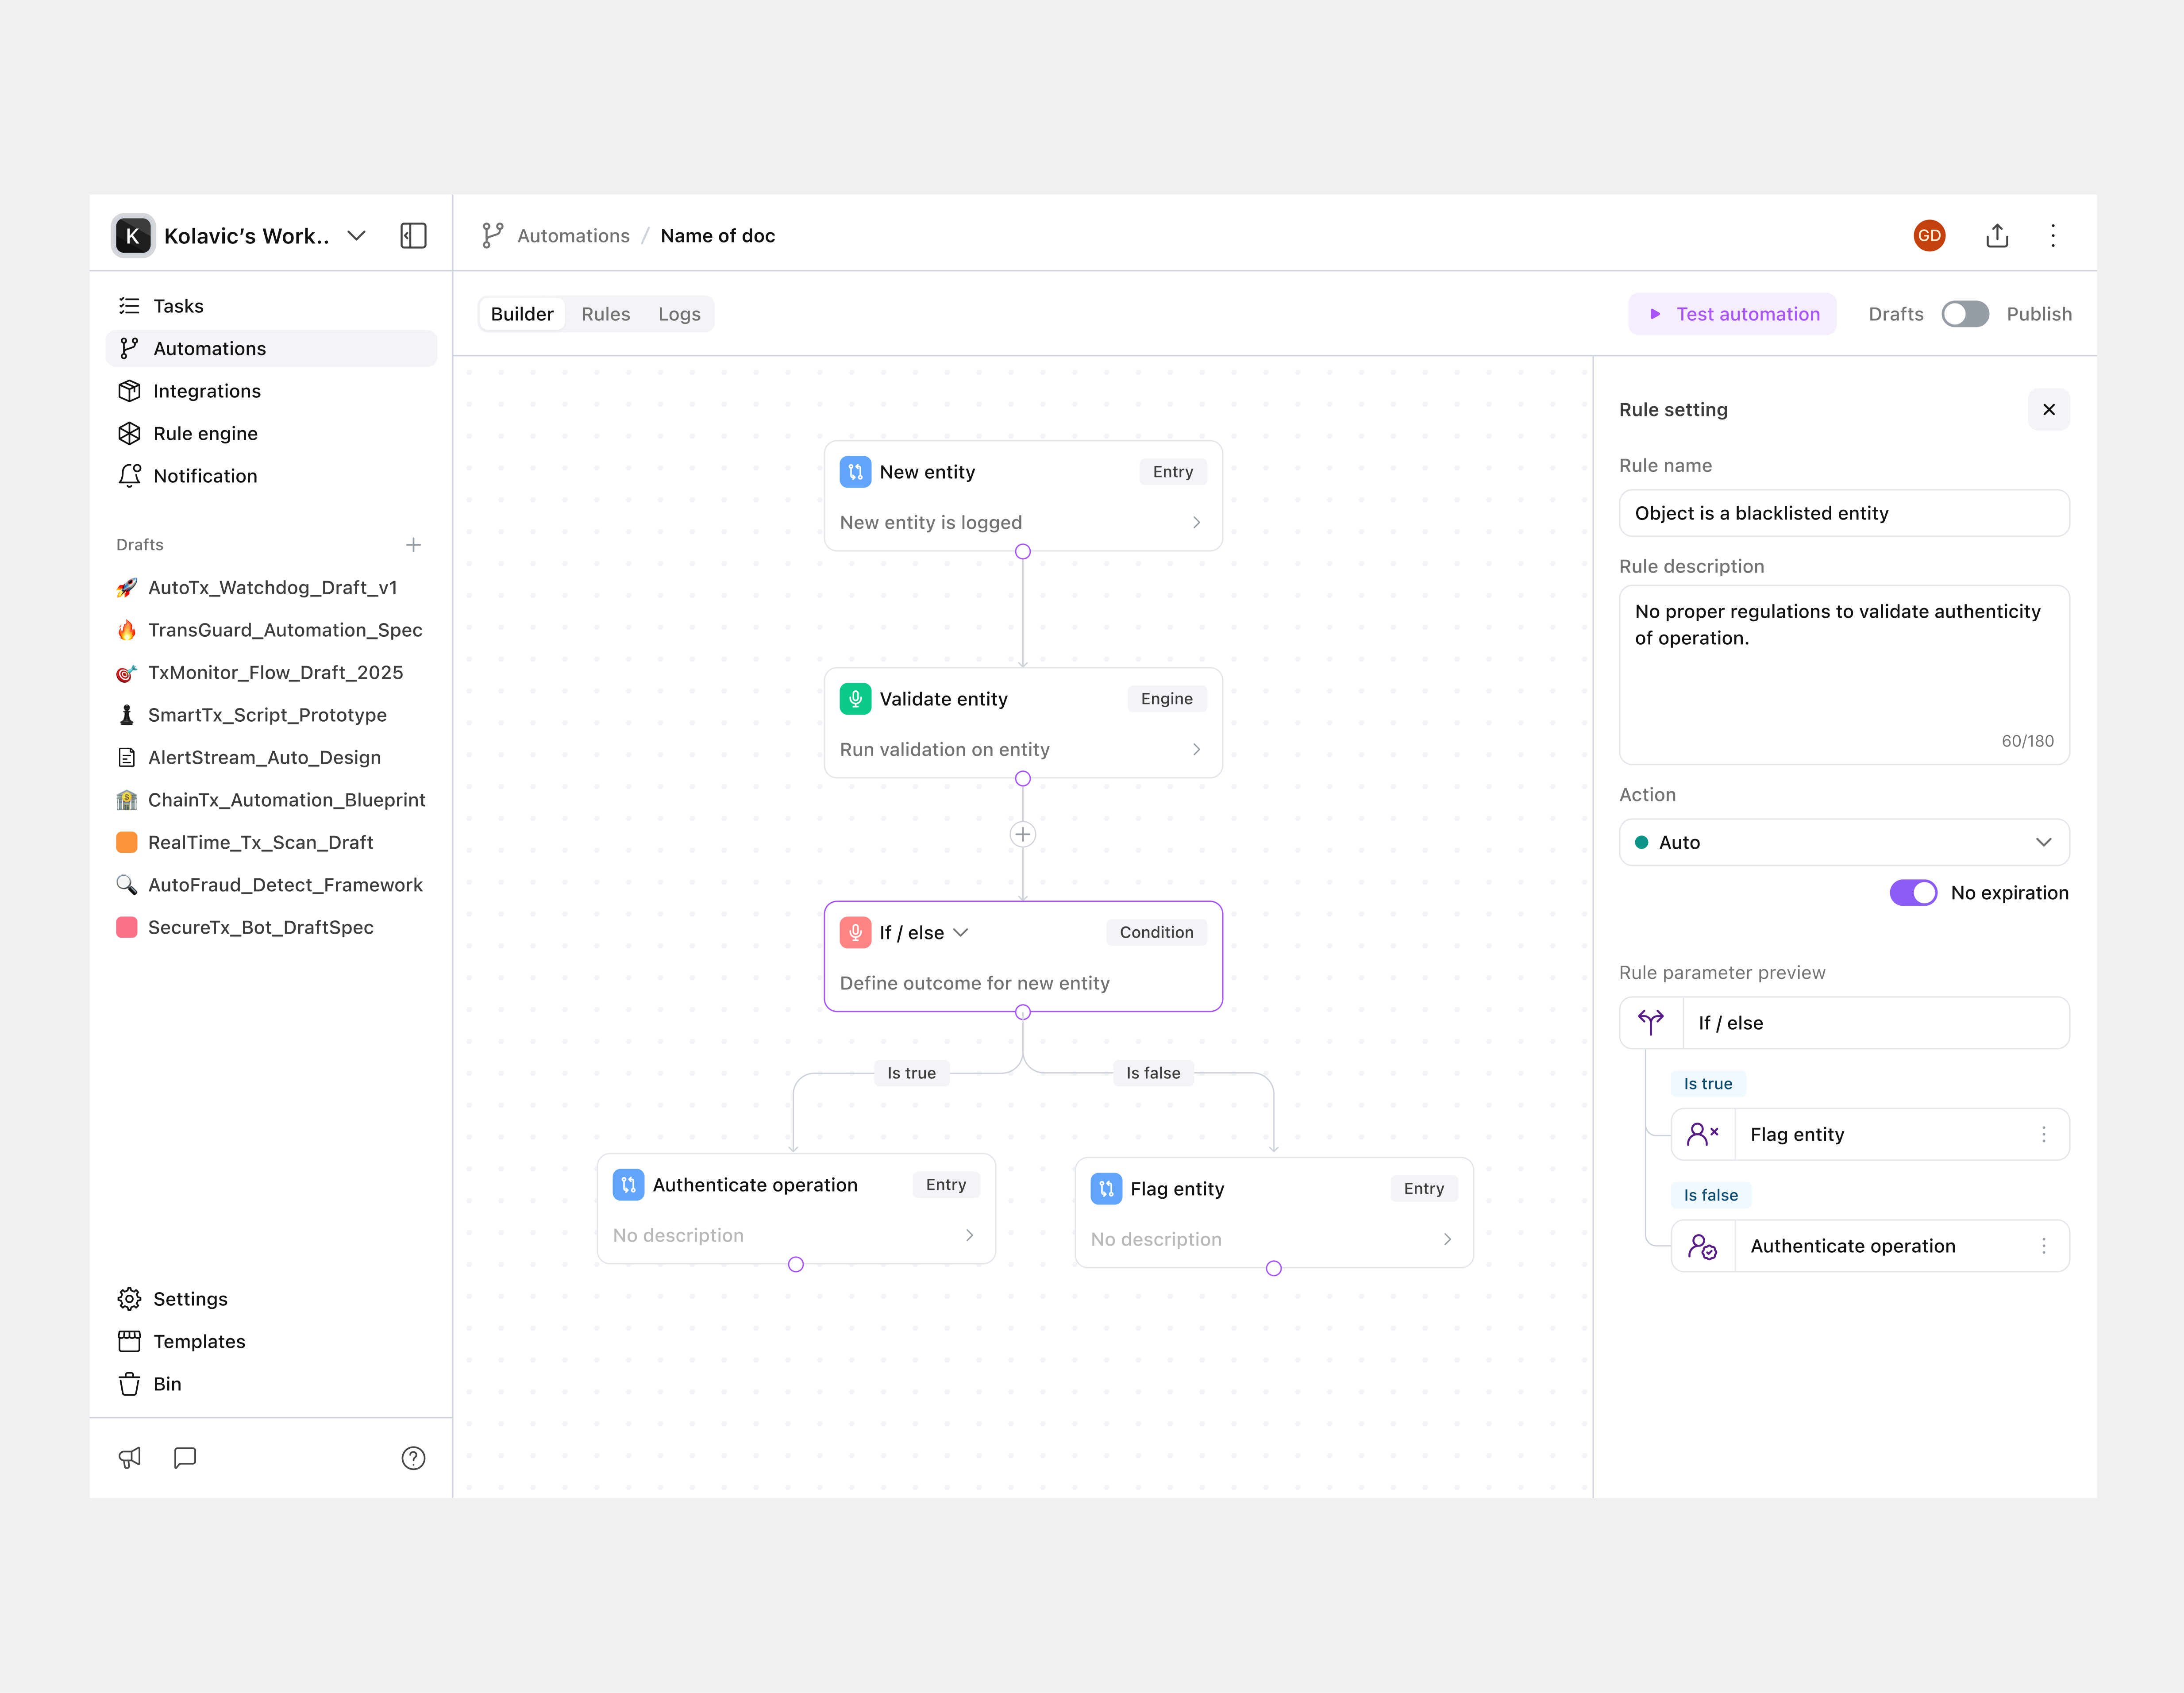Click the Flag entity user-x icon in preview
Image resolution: width=2184 pixels, height=1693 pixels.
click(x=1702, y=1134)
